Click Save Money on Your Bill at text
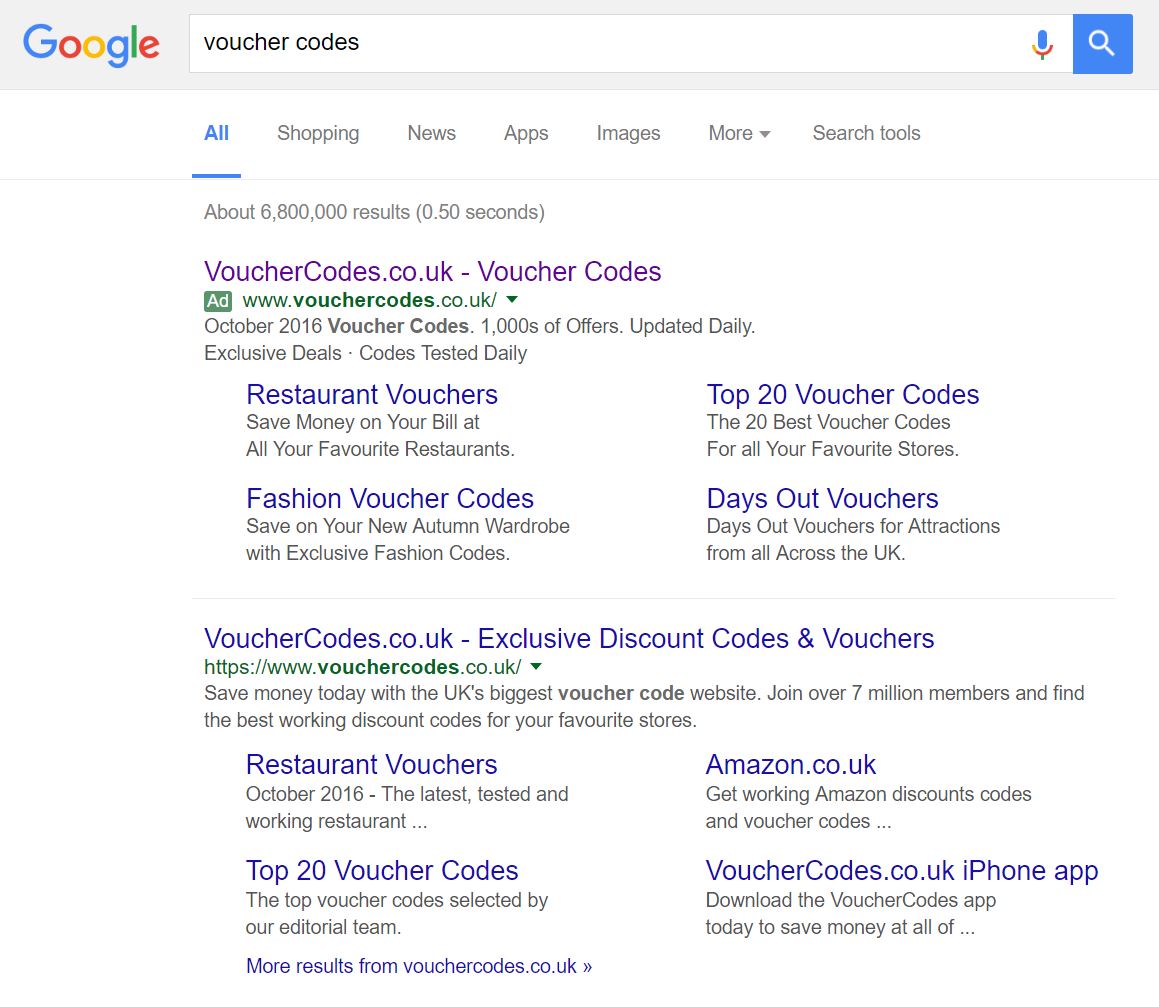This screenshot has width=1159, height=1007. pyautogui.click(x=363, y=422)
